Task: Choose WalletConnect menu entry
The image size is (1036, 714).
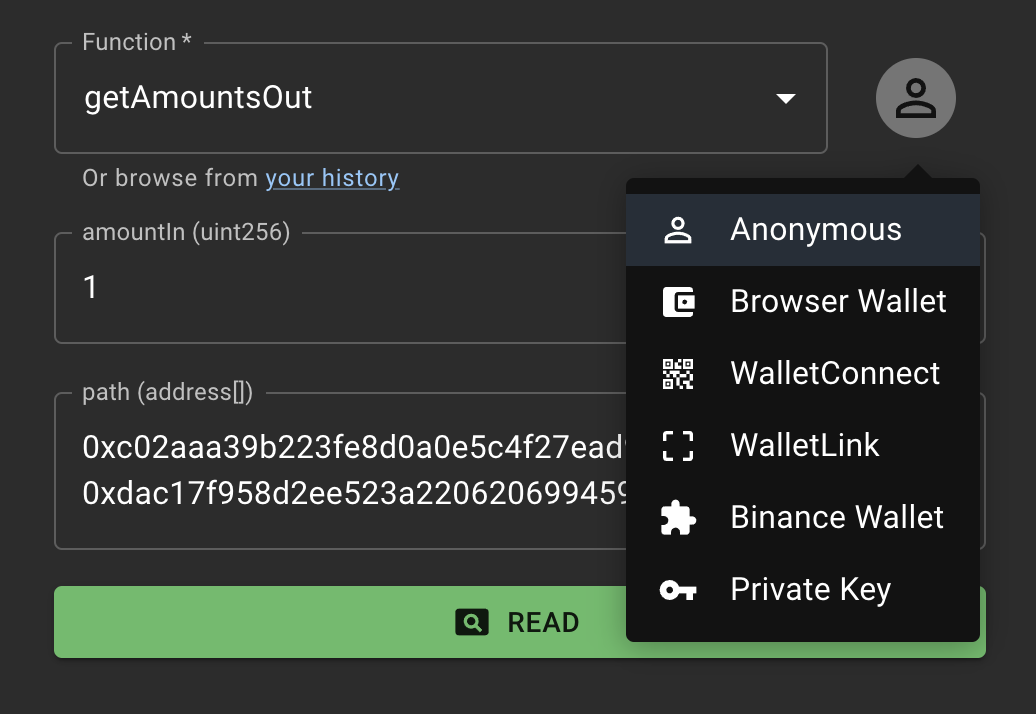Action: 803,374
